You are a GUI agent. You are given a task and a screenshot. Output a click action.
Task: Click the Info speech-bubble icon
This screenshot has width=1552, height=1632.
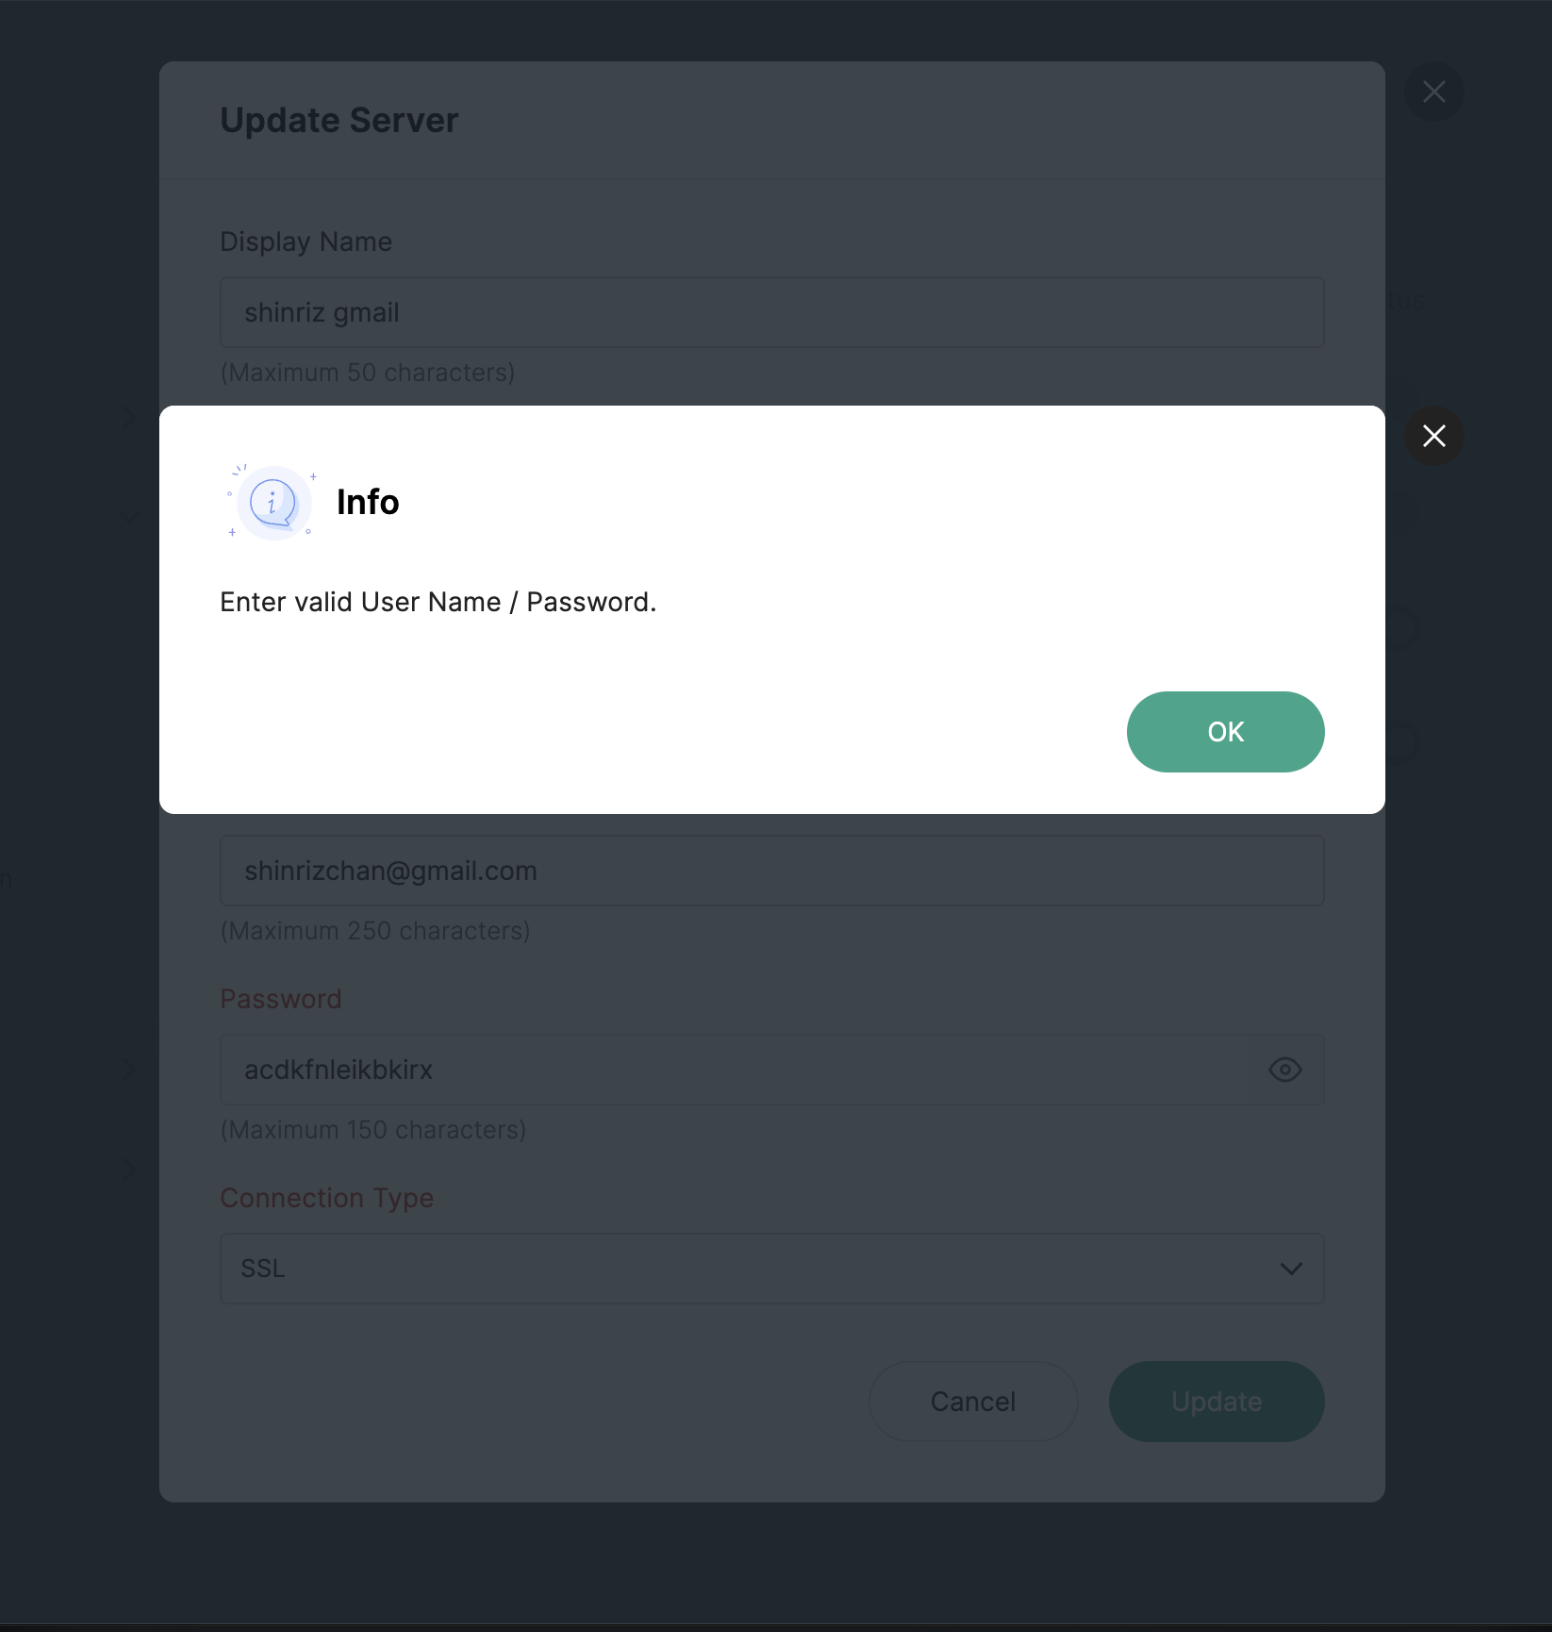272,502
